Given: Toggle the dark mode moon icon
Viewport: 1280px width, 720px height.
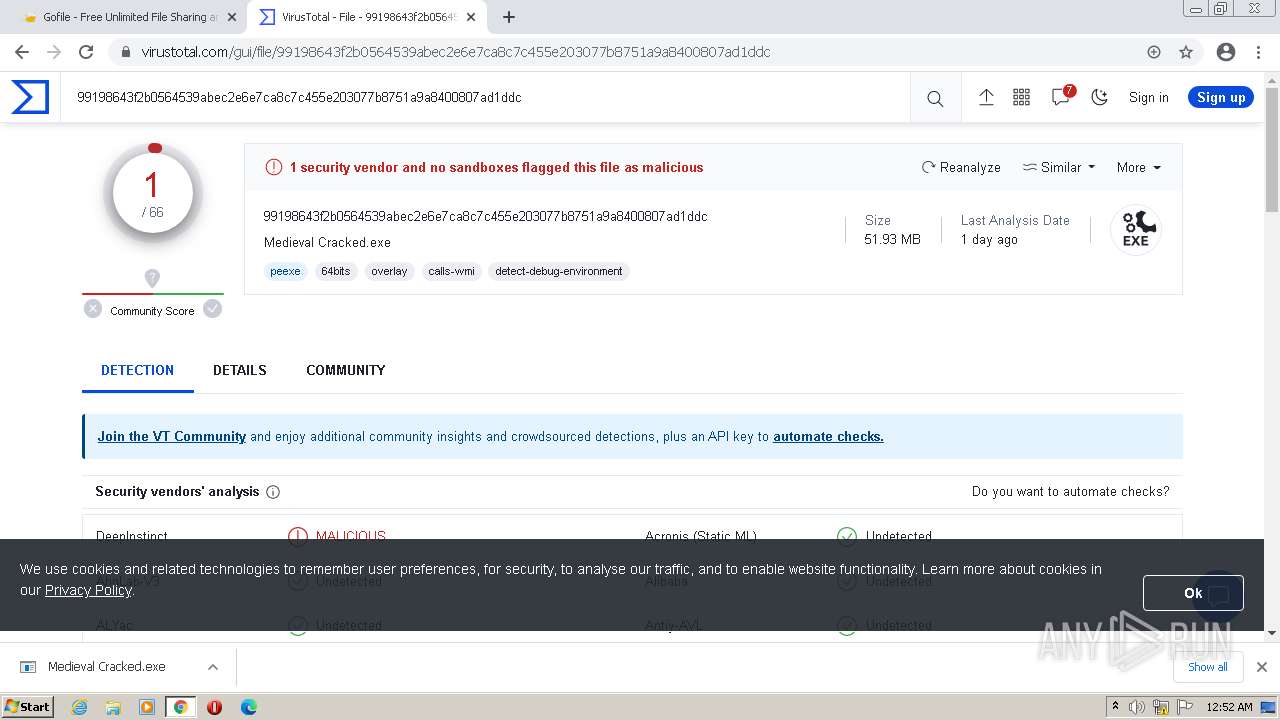Looking at the screenshot, I should 1099,97.
